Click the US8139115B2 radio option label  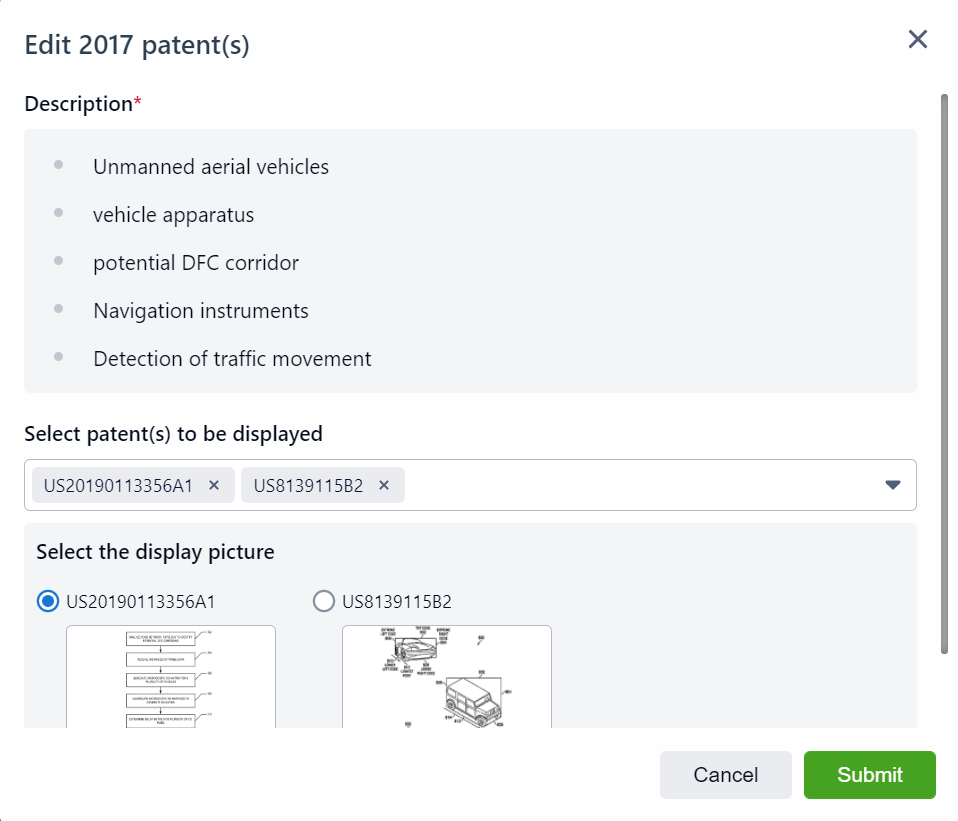pyautogui.click(x=397, y=602)
